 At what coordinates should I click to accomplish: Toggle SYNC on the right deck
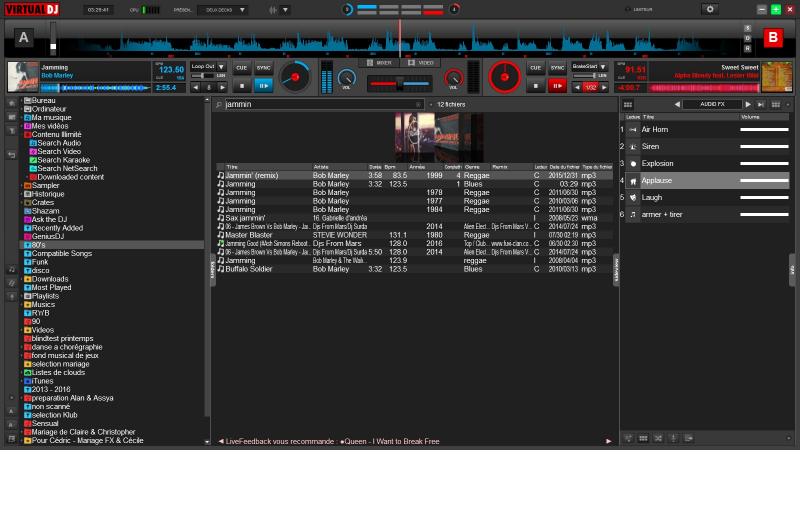(557, 68)
